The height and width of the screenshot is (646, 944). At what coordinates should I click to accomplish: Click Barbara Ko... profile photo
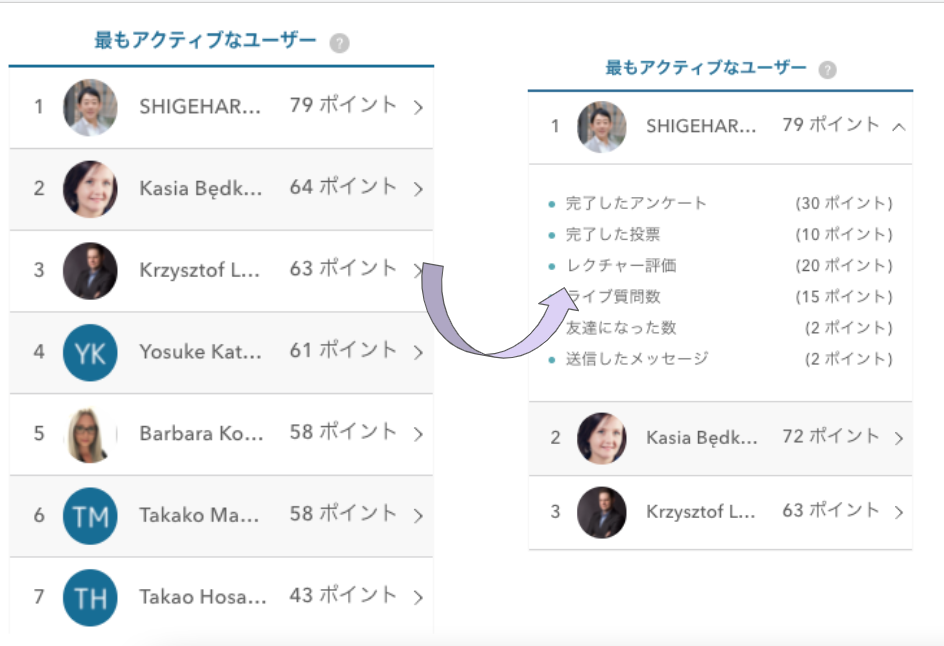(90, 434)
